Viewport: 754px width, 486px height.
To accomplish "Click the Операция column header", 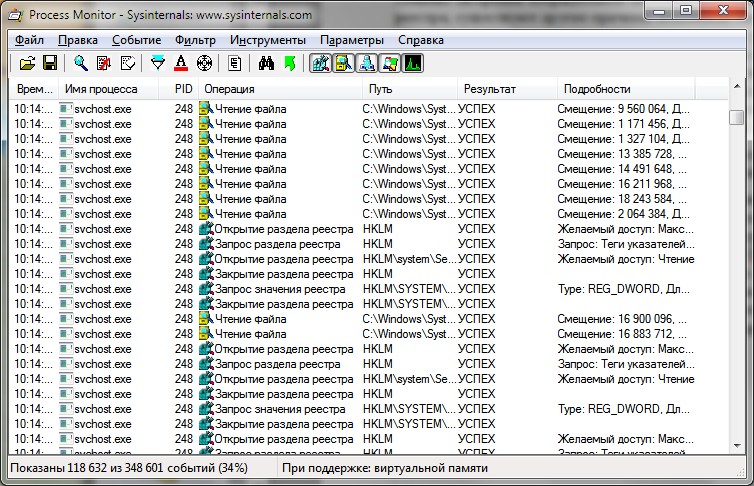I will pyautogui.click(x=280, y=89).
